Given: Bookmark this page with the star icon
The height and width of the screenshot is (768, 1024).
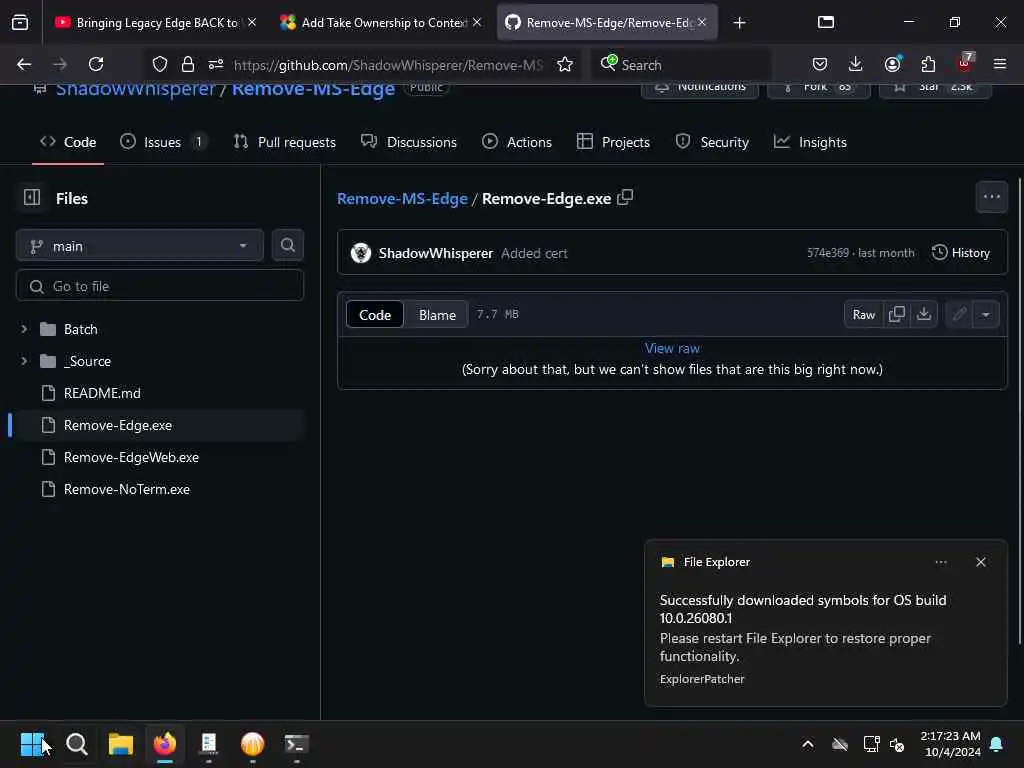Looking at the screenshot, I should click(565, 64).
